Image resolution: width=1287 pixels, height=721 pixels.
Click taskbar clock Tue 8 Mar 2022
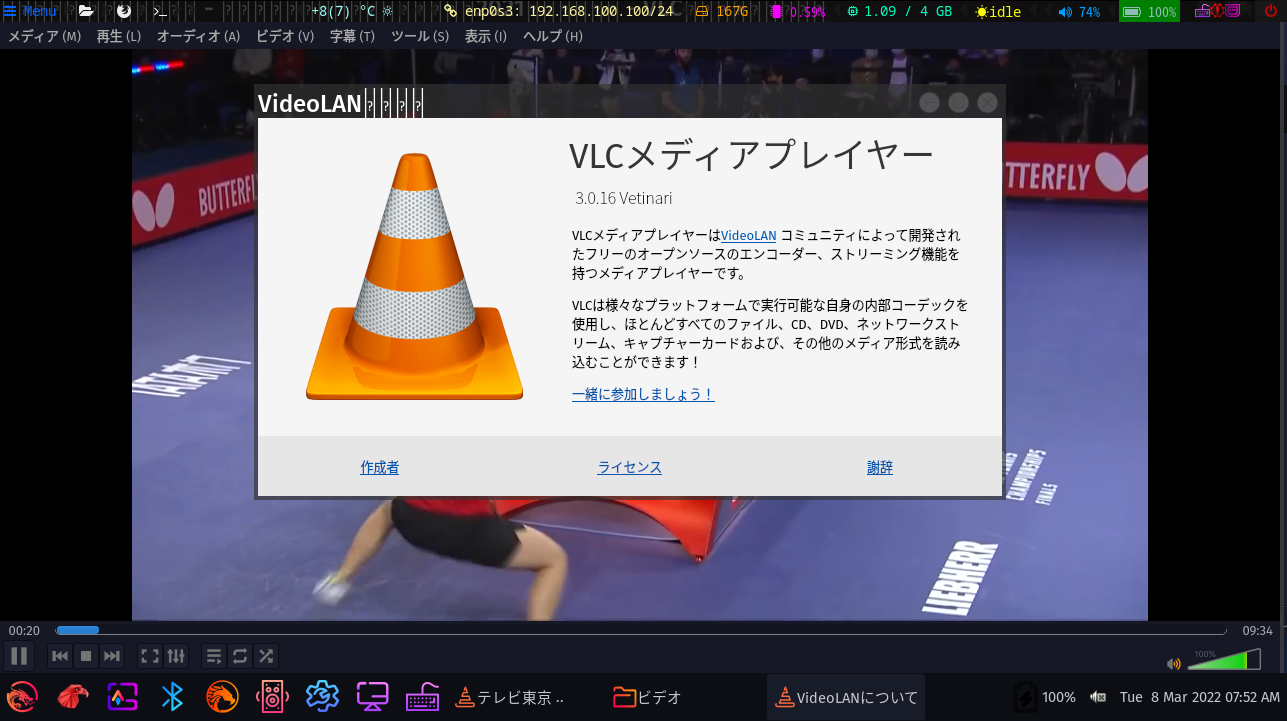pyautogui.click(x=1199, y=697)
